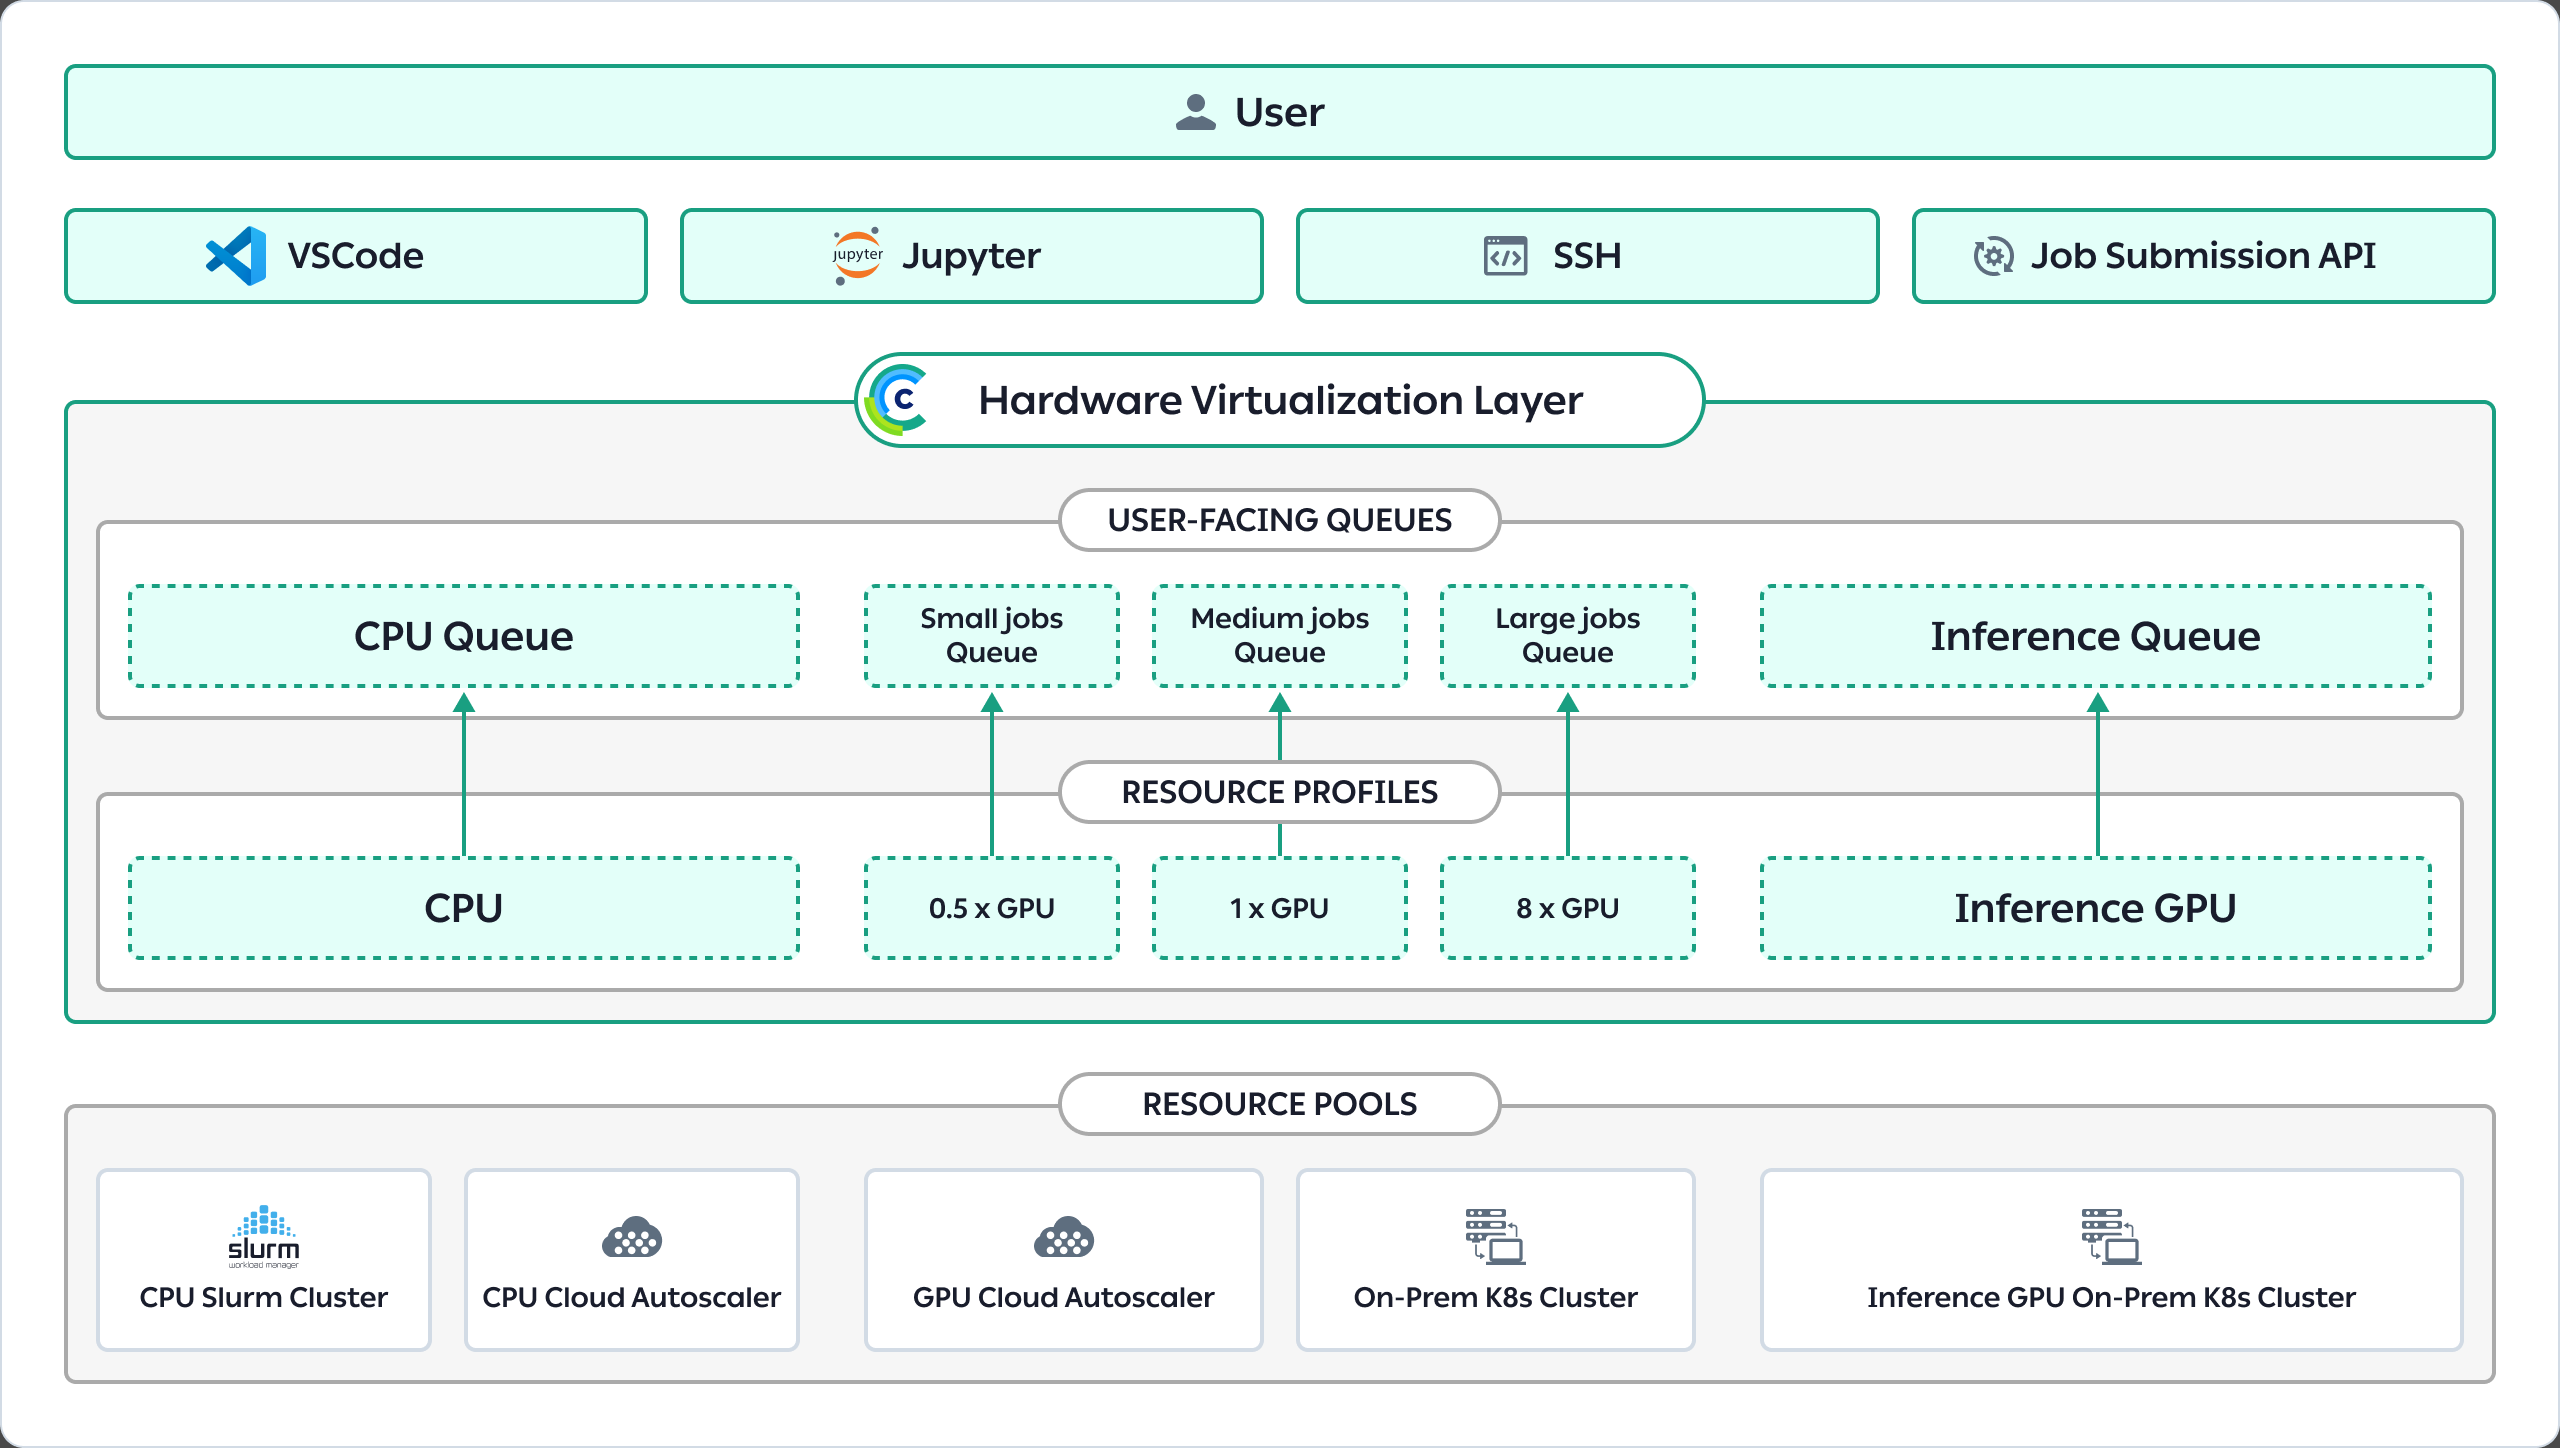
Task: Select the Large jobs Queue box
Action: [1568, 636]
